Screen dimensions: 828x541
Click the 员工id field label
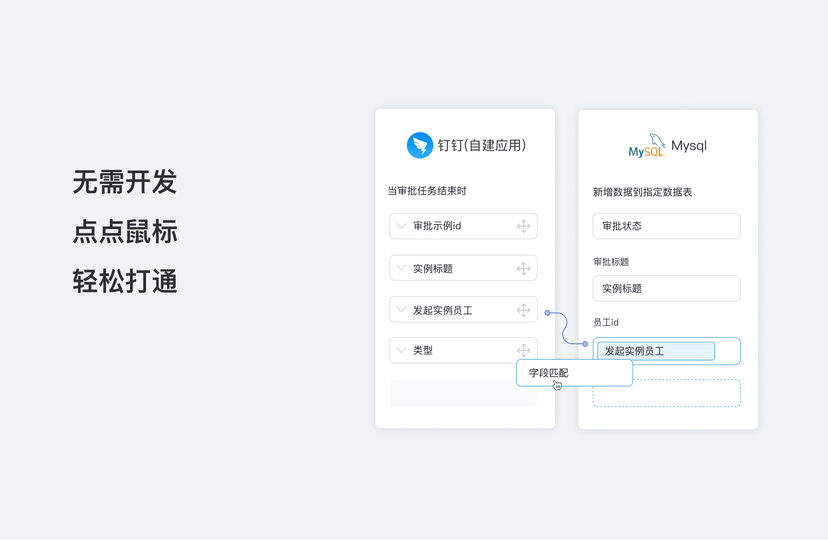pyautogui.click(x=606, y=322)
